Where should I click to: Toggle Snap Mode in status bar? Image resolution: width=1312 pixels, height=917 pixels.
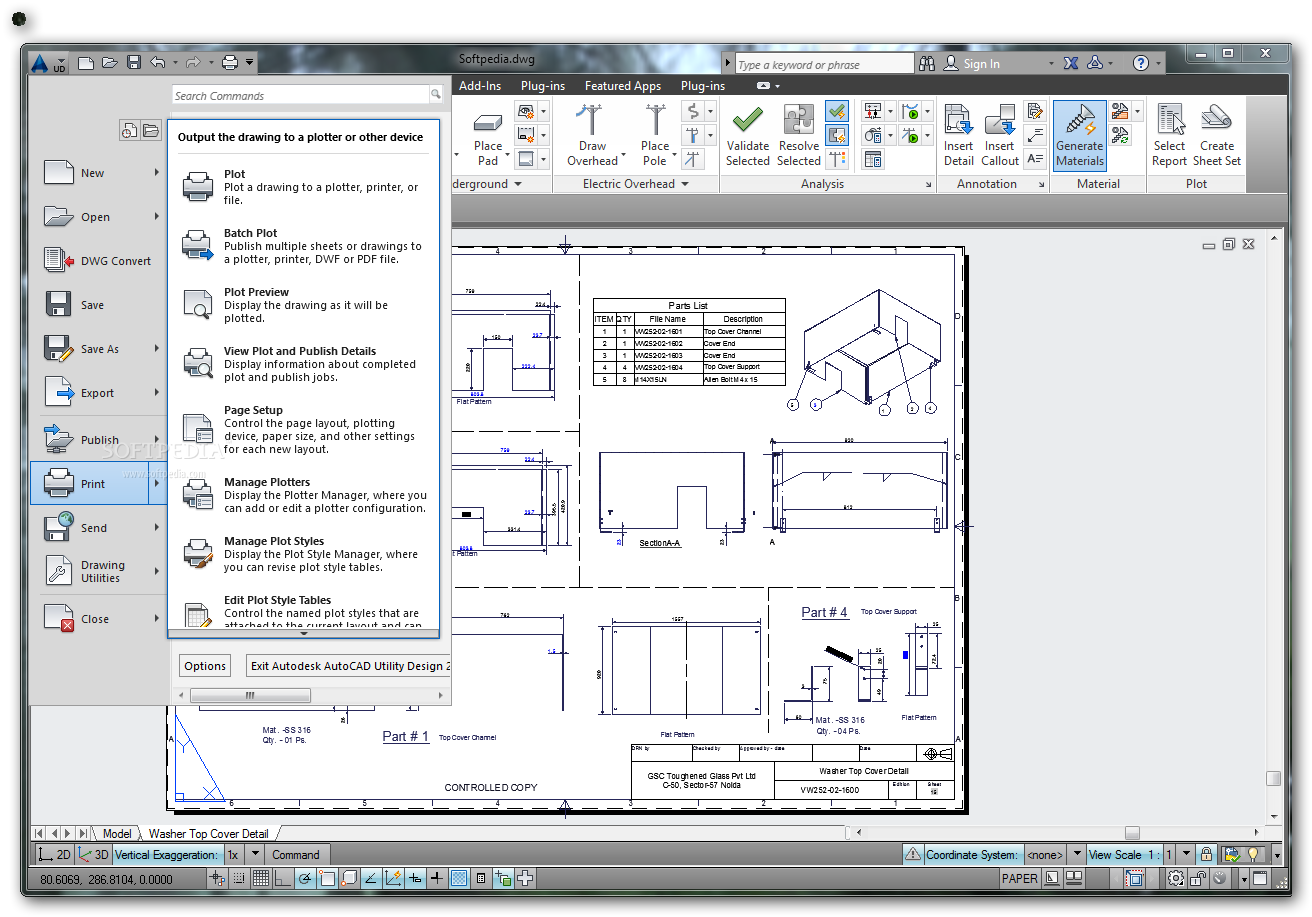click(x=238, y=879)
